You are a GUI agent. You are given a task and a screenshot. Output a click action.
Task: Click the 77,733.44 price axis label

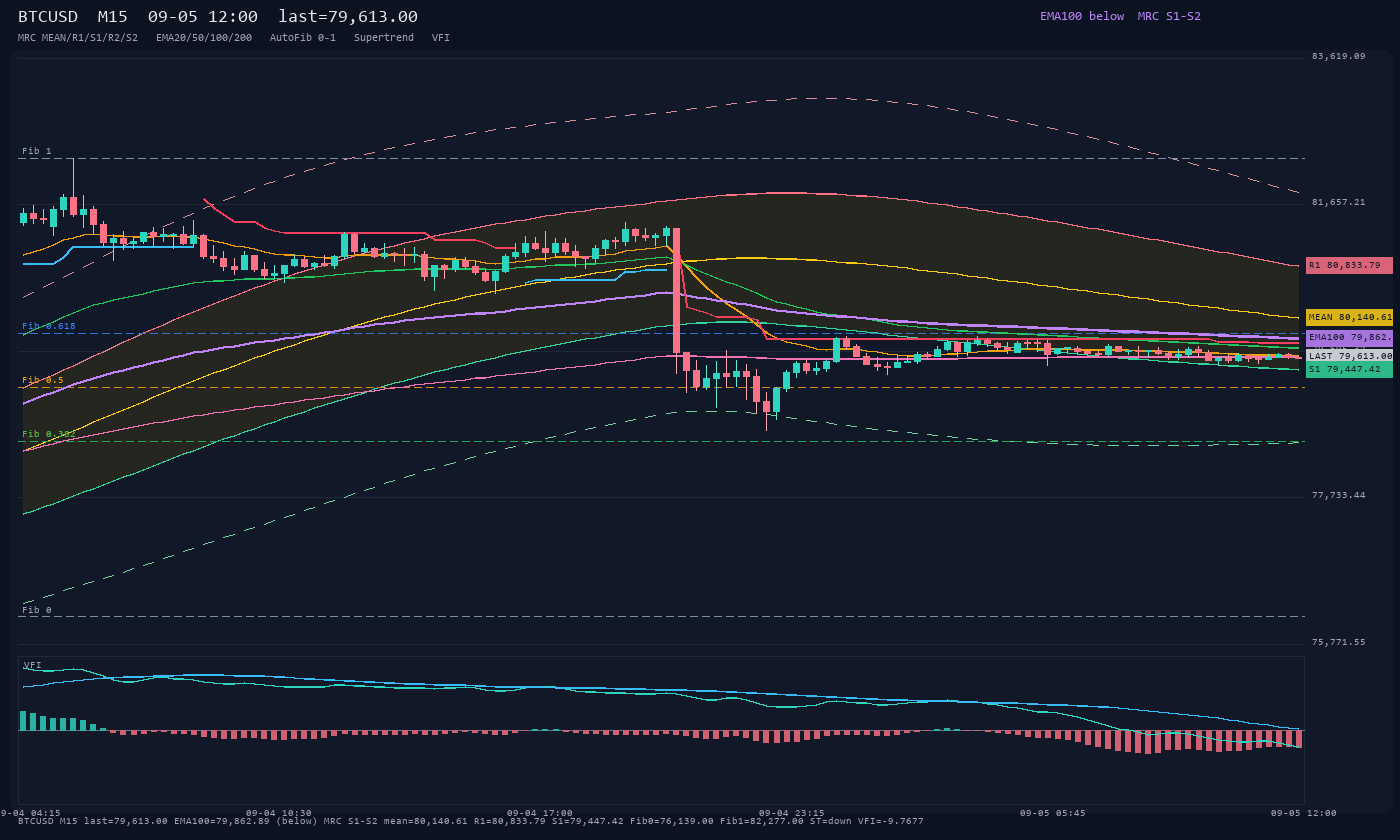[x=1338, y=495]
